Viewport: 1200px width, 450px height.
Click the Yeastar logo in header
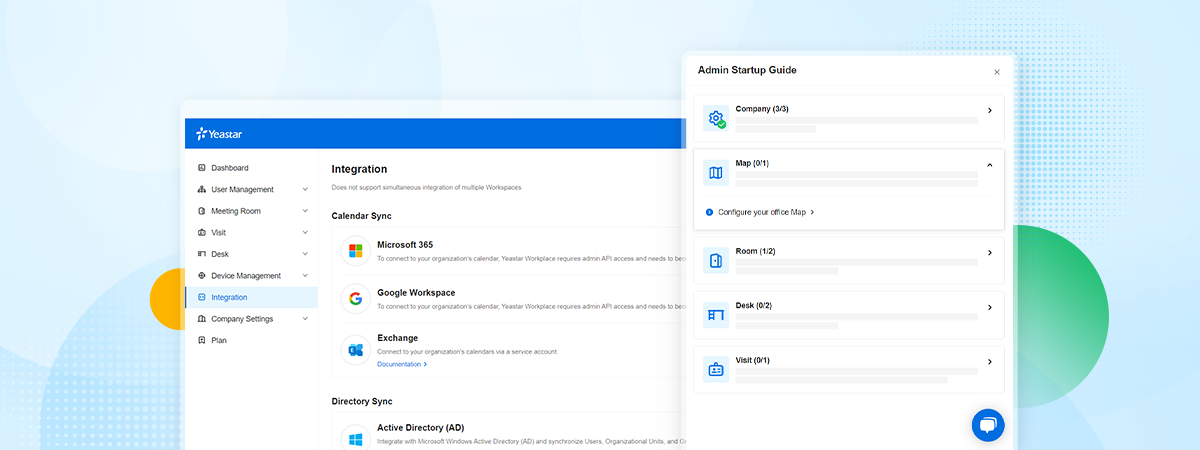pos(219,133)
